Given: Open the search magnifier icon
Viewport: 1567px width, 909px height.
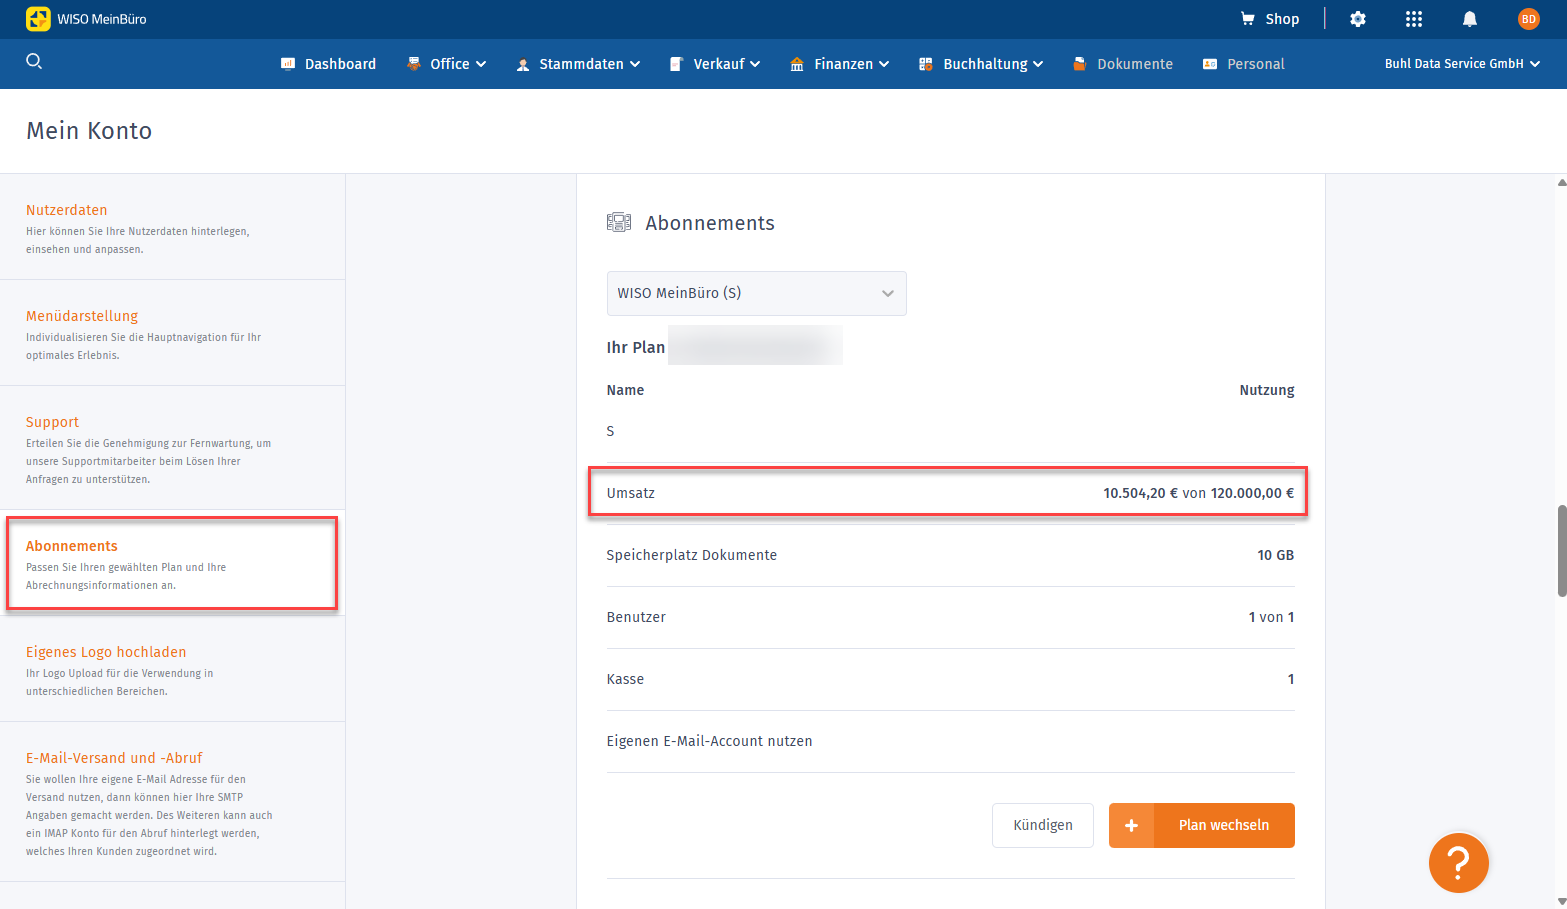Looking at the screenshot, I should (34, 62).
